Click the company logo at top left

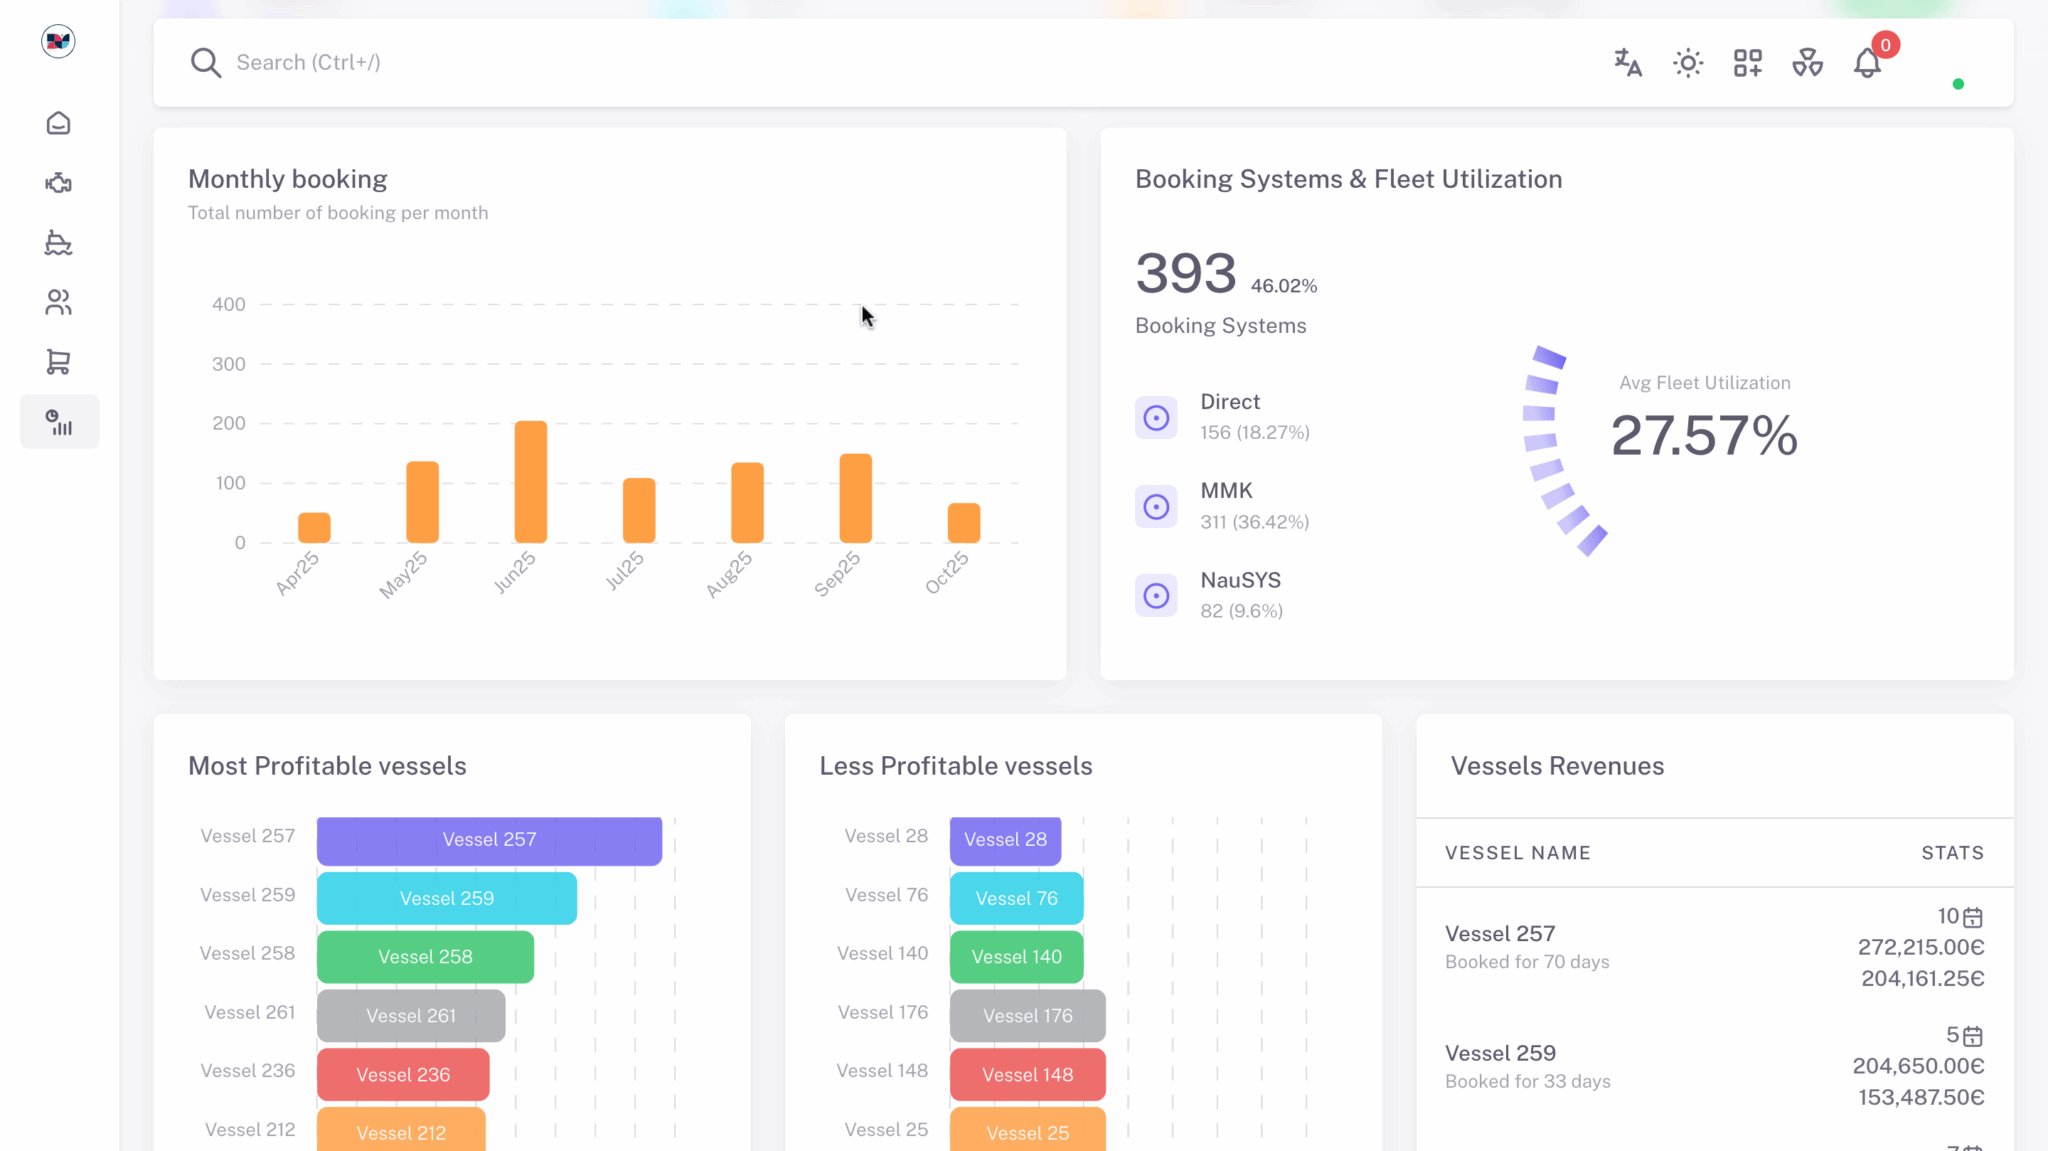(x=58, y=41)
